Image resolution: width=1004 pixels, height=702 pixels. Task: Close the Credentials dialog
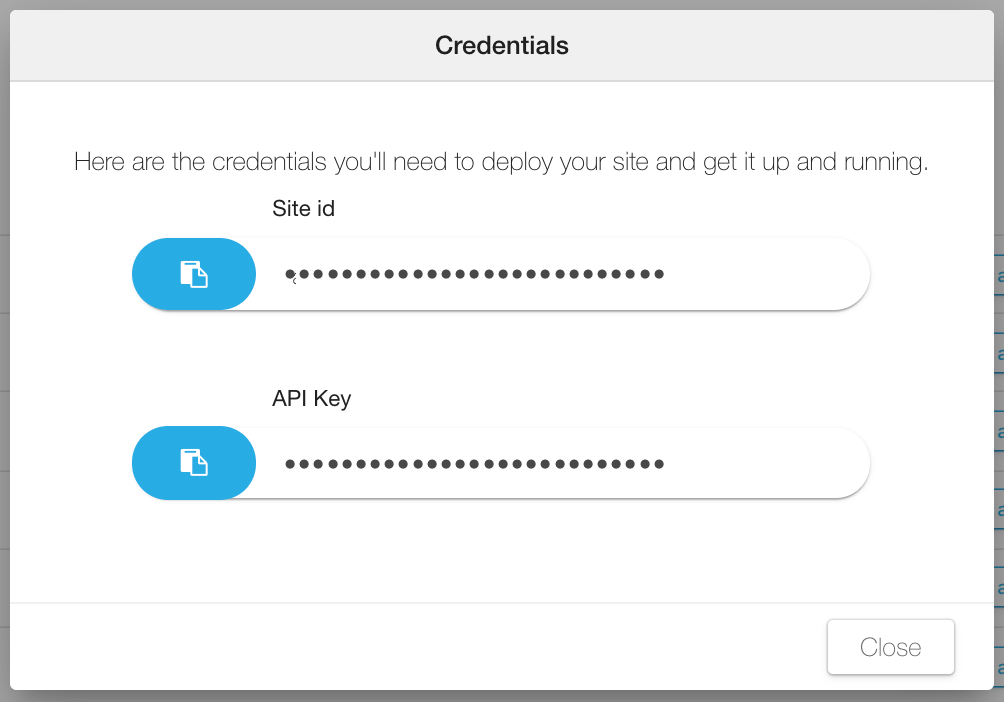pyautogui.click(x=890, y=647)
